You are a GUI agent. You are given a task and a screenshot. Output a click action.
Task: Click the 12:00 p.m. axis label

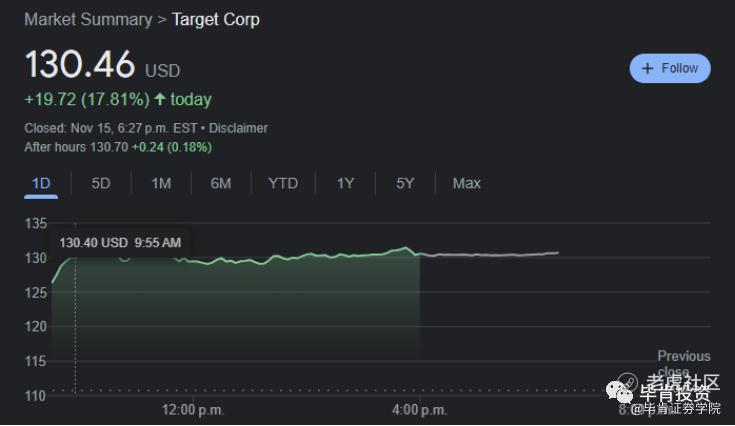[x=193, y=410]
